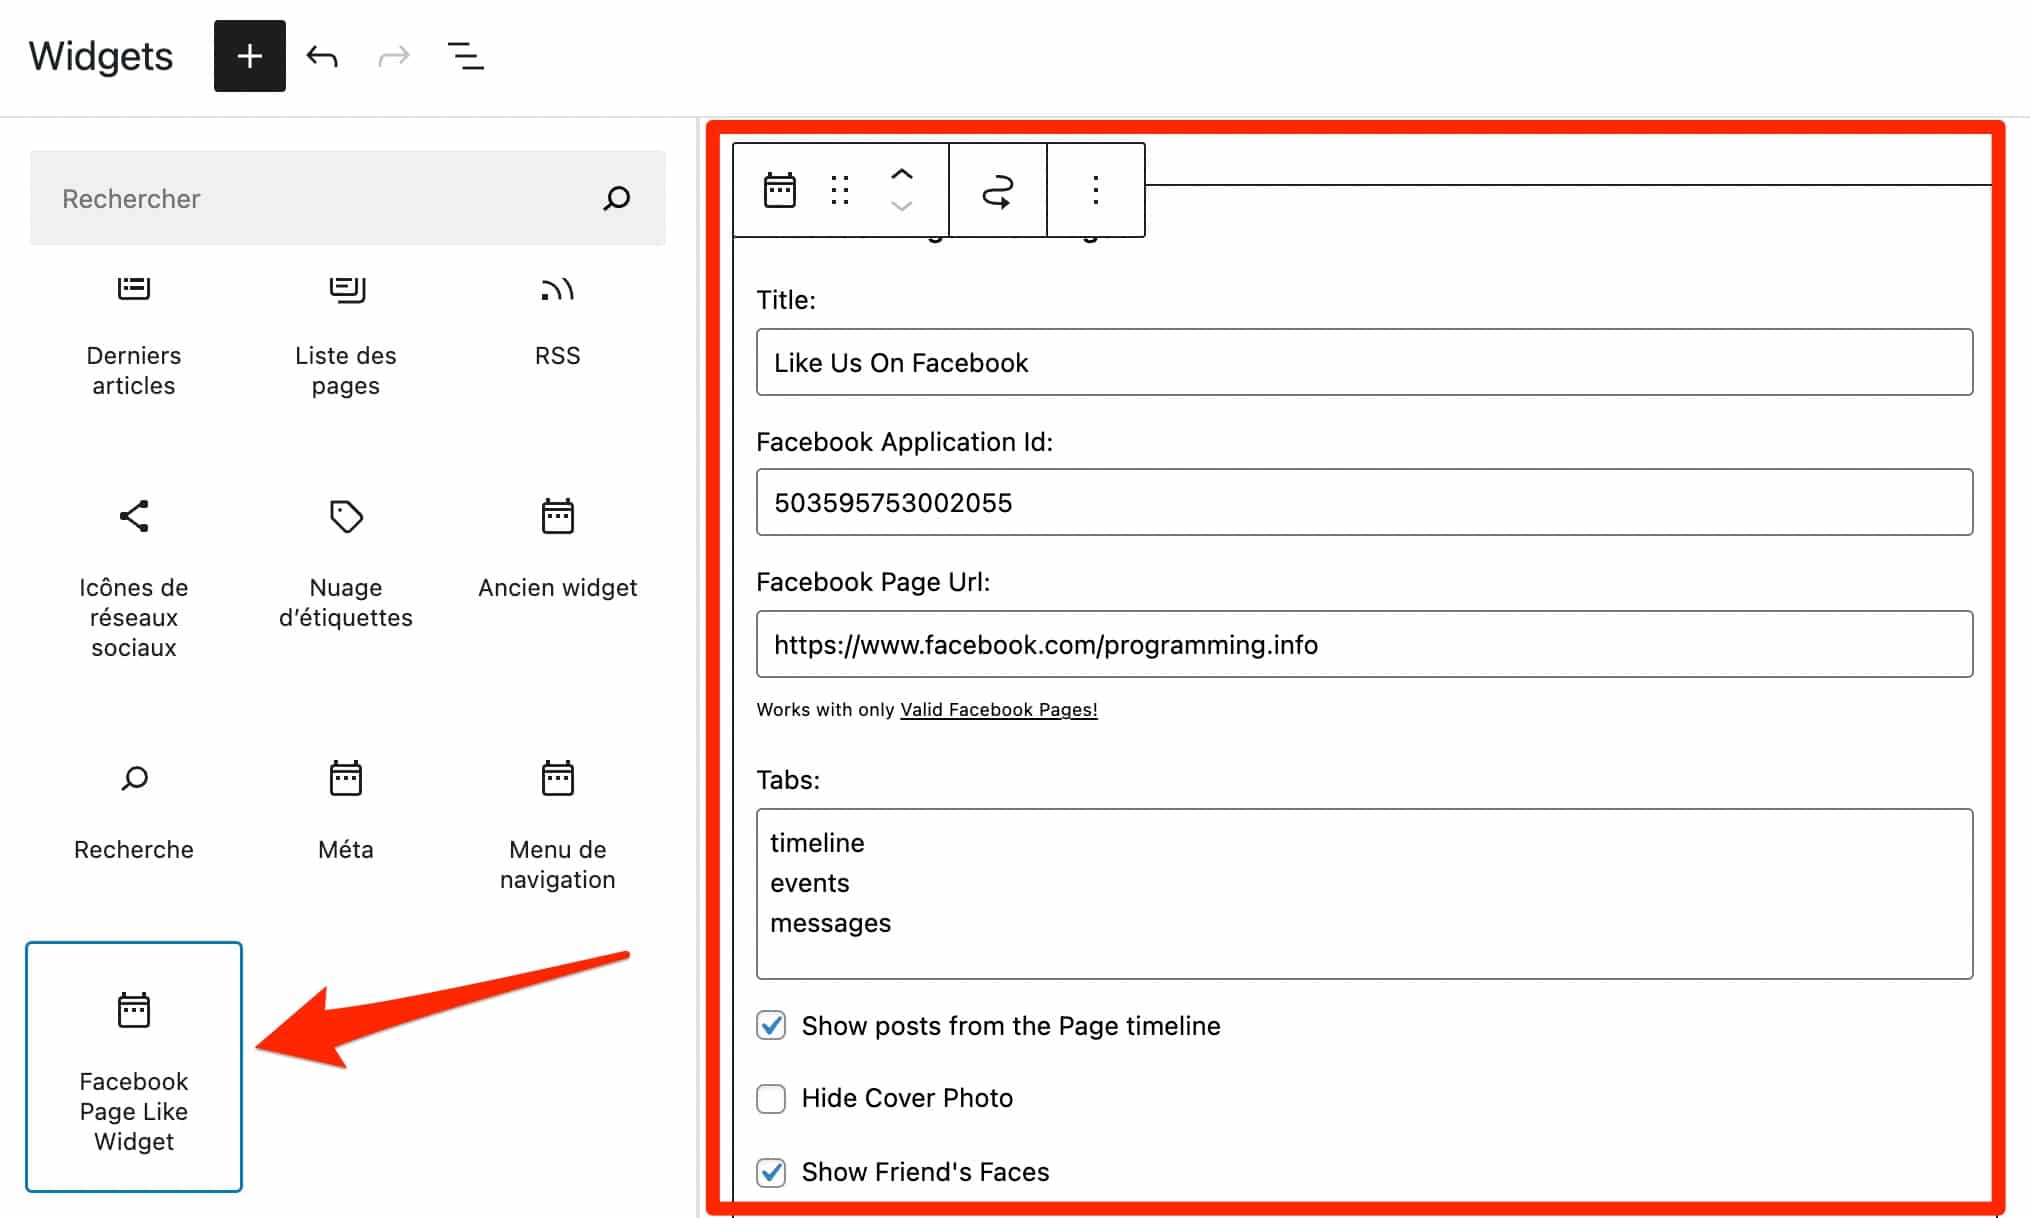
Task: Click into the Rechercher search field
Action: point(348,198)
